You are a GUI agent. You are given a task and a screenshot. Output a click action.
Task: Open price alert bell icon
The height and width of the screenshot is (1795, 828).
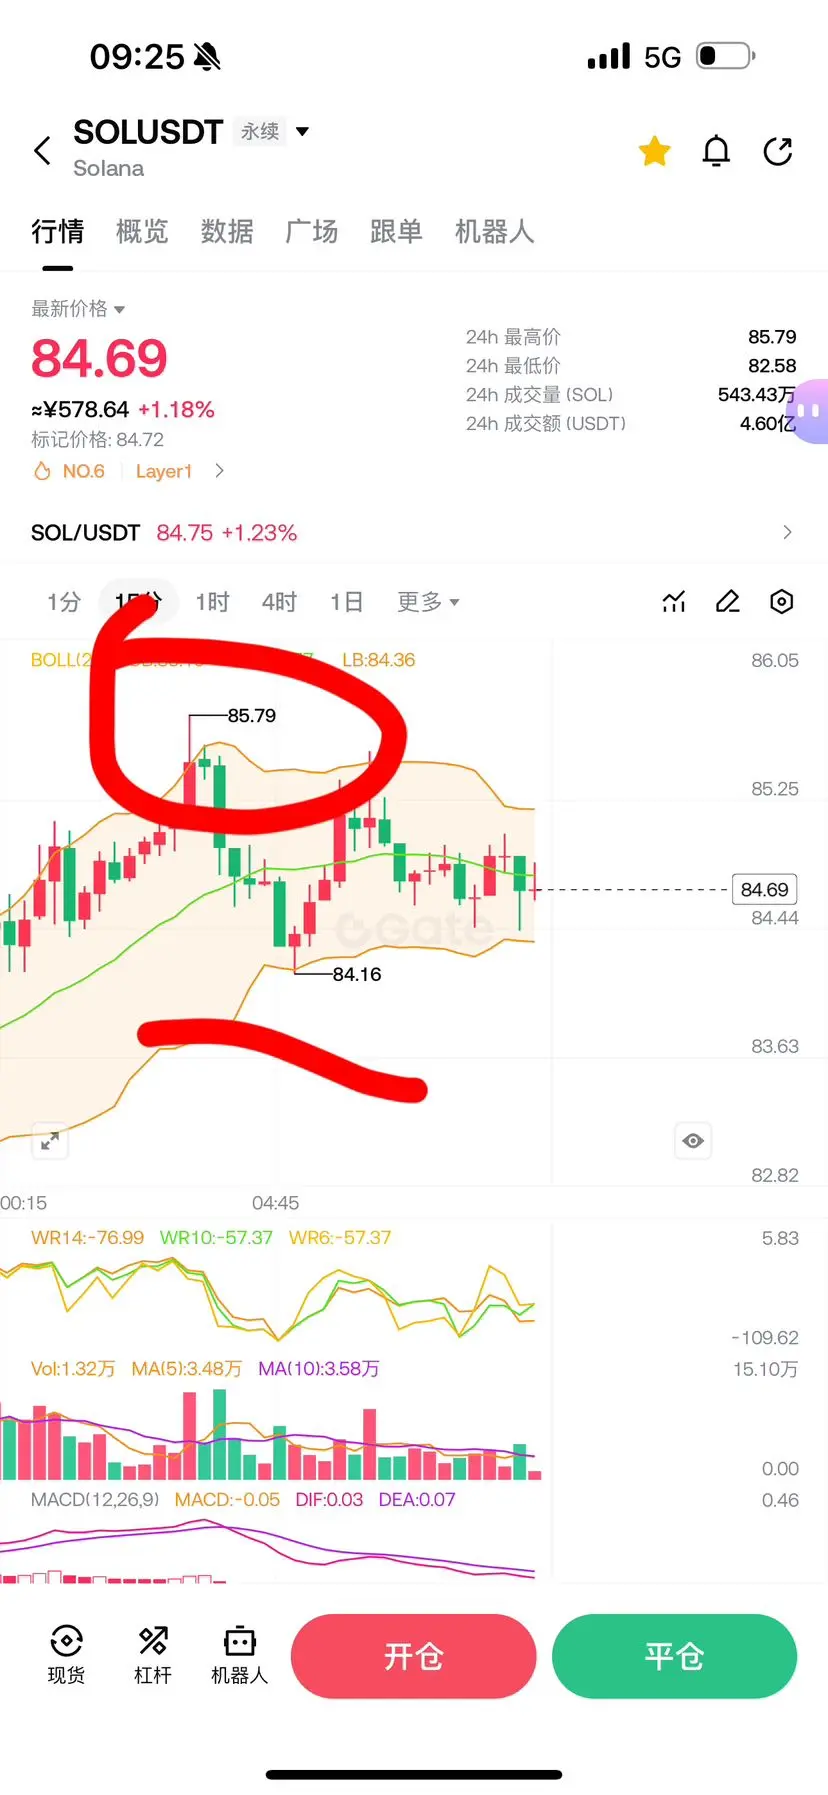716,151
